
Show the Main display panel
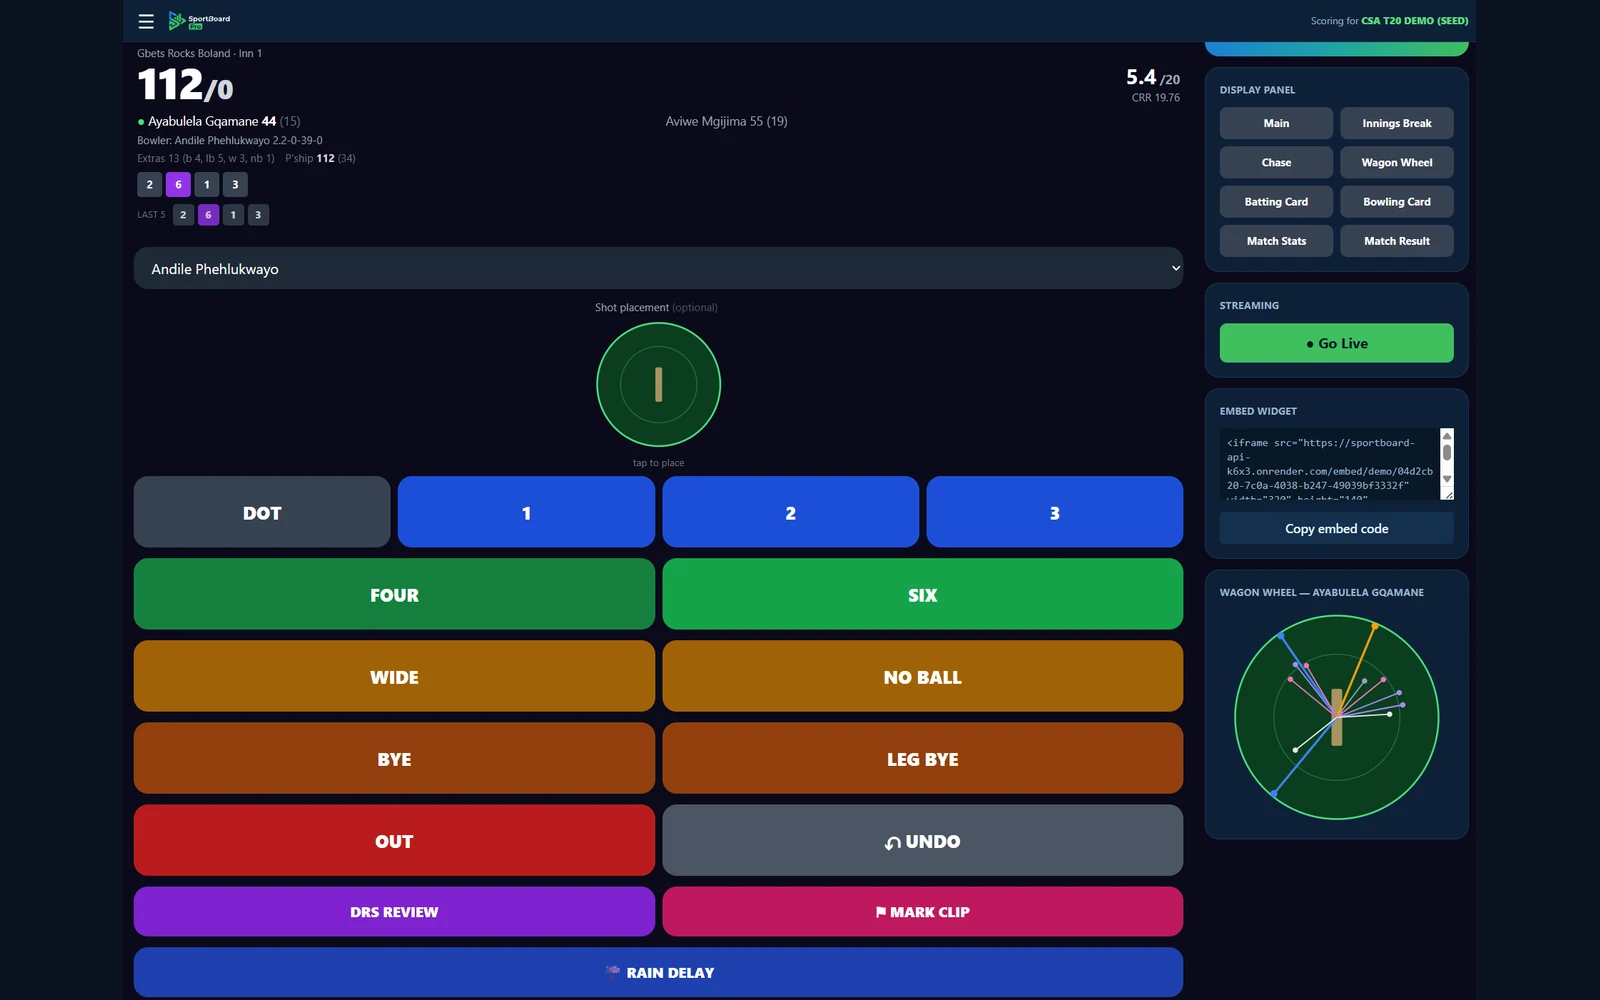pos(1276,123)
